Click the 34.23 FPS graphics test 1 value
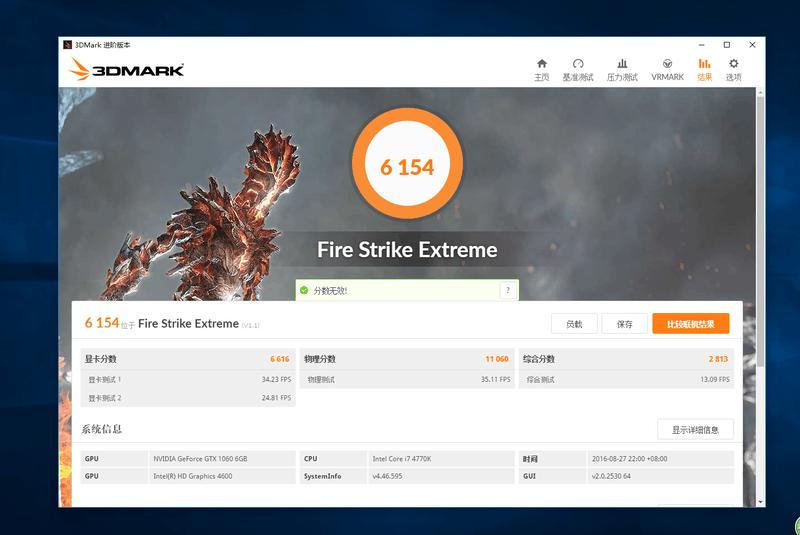This screenshot has height=535, width=800. pos(276,379)
